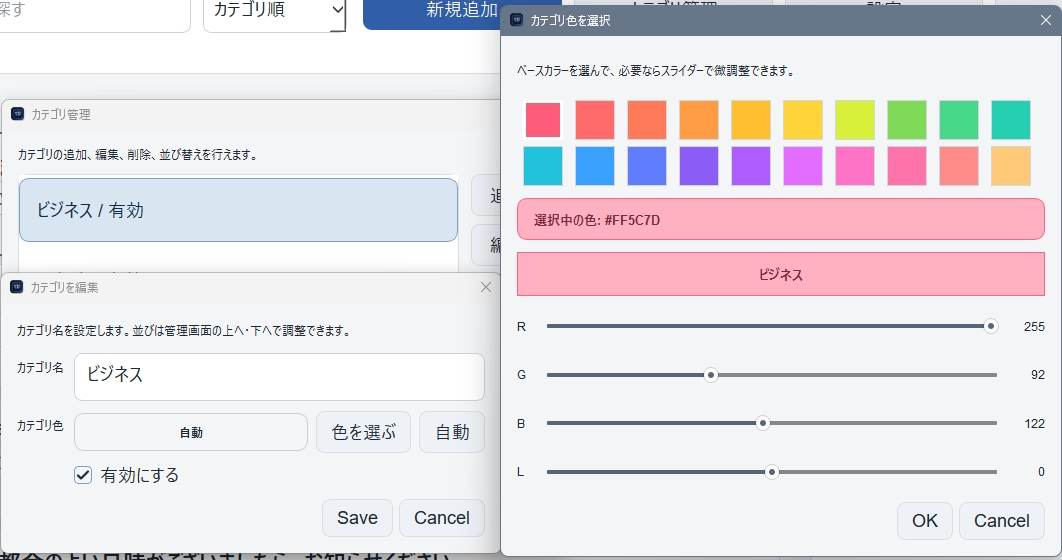Select the green color swatch
Screen dimensions: 1062x560
coord(907,120)
